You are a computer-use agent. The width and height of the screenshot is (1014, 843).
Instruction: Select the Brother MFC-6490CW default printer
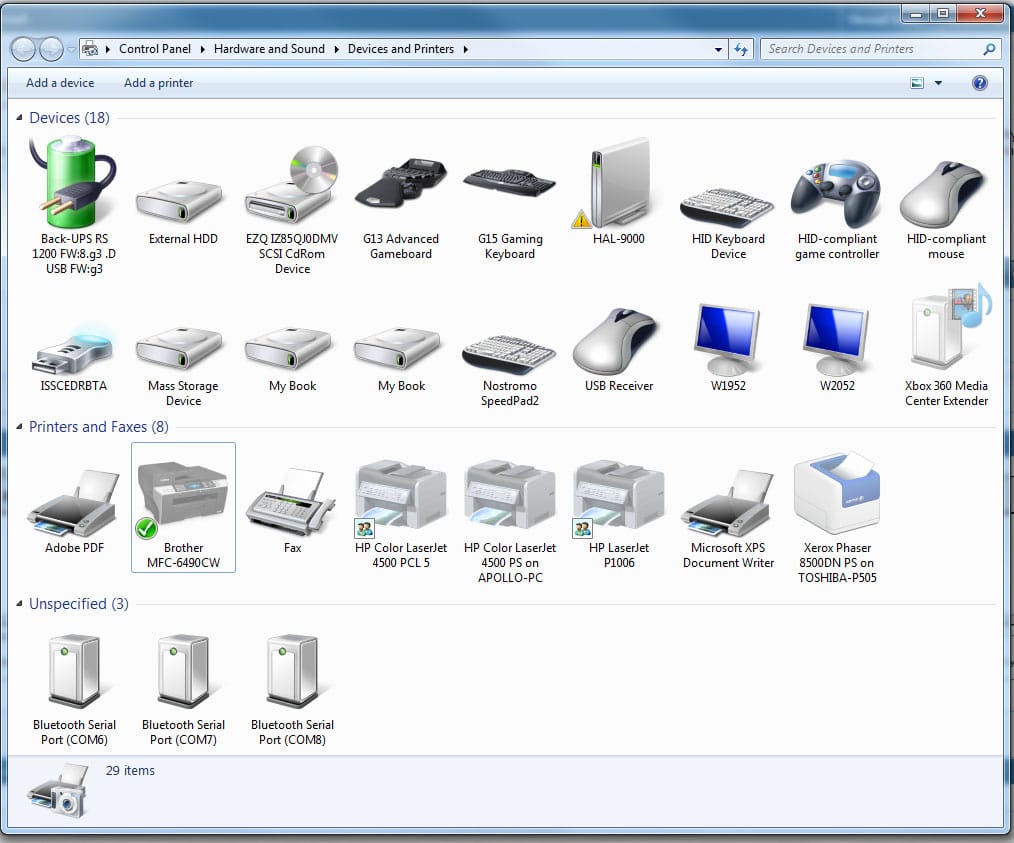click(x=183, y=507)
